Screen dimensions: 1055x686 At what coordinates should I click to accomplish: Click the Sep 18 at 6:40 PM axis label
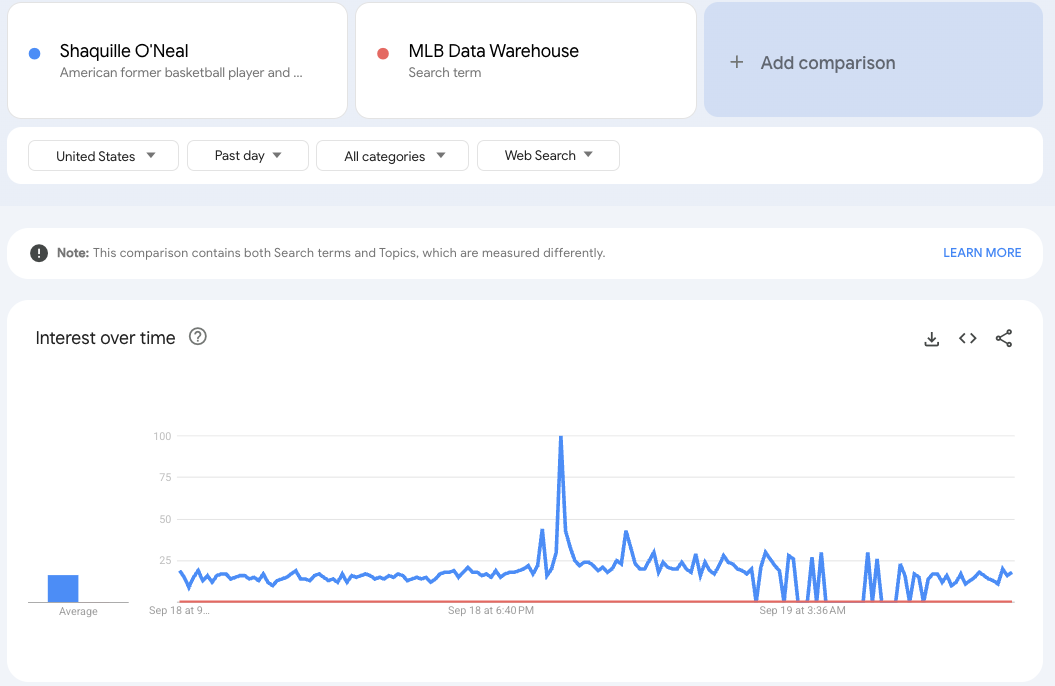(x=490, y=611)
